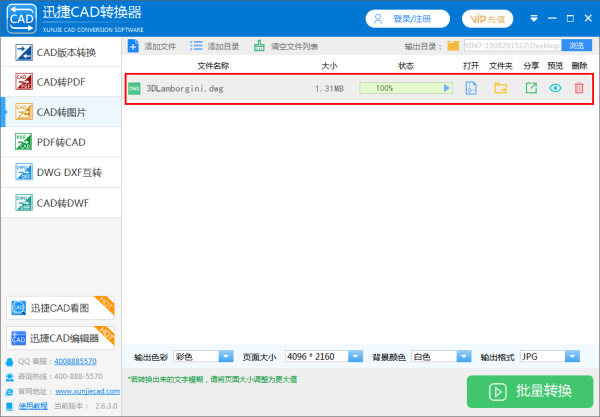Expand the 页面大小 dropdown arrow
The width and height of the screenshot is (600, 417).
[x=355, y=357]
